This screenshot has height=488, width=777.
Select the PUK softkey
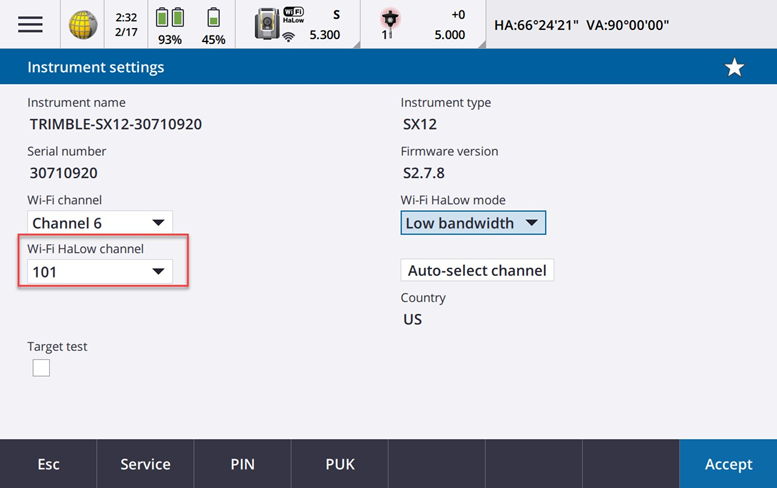[339, 464]
